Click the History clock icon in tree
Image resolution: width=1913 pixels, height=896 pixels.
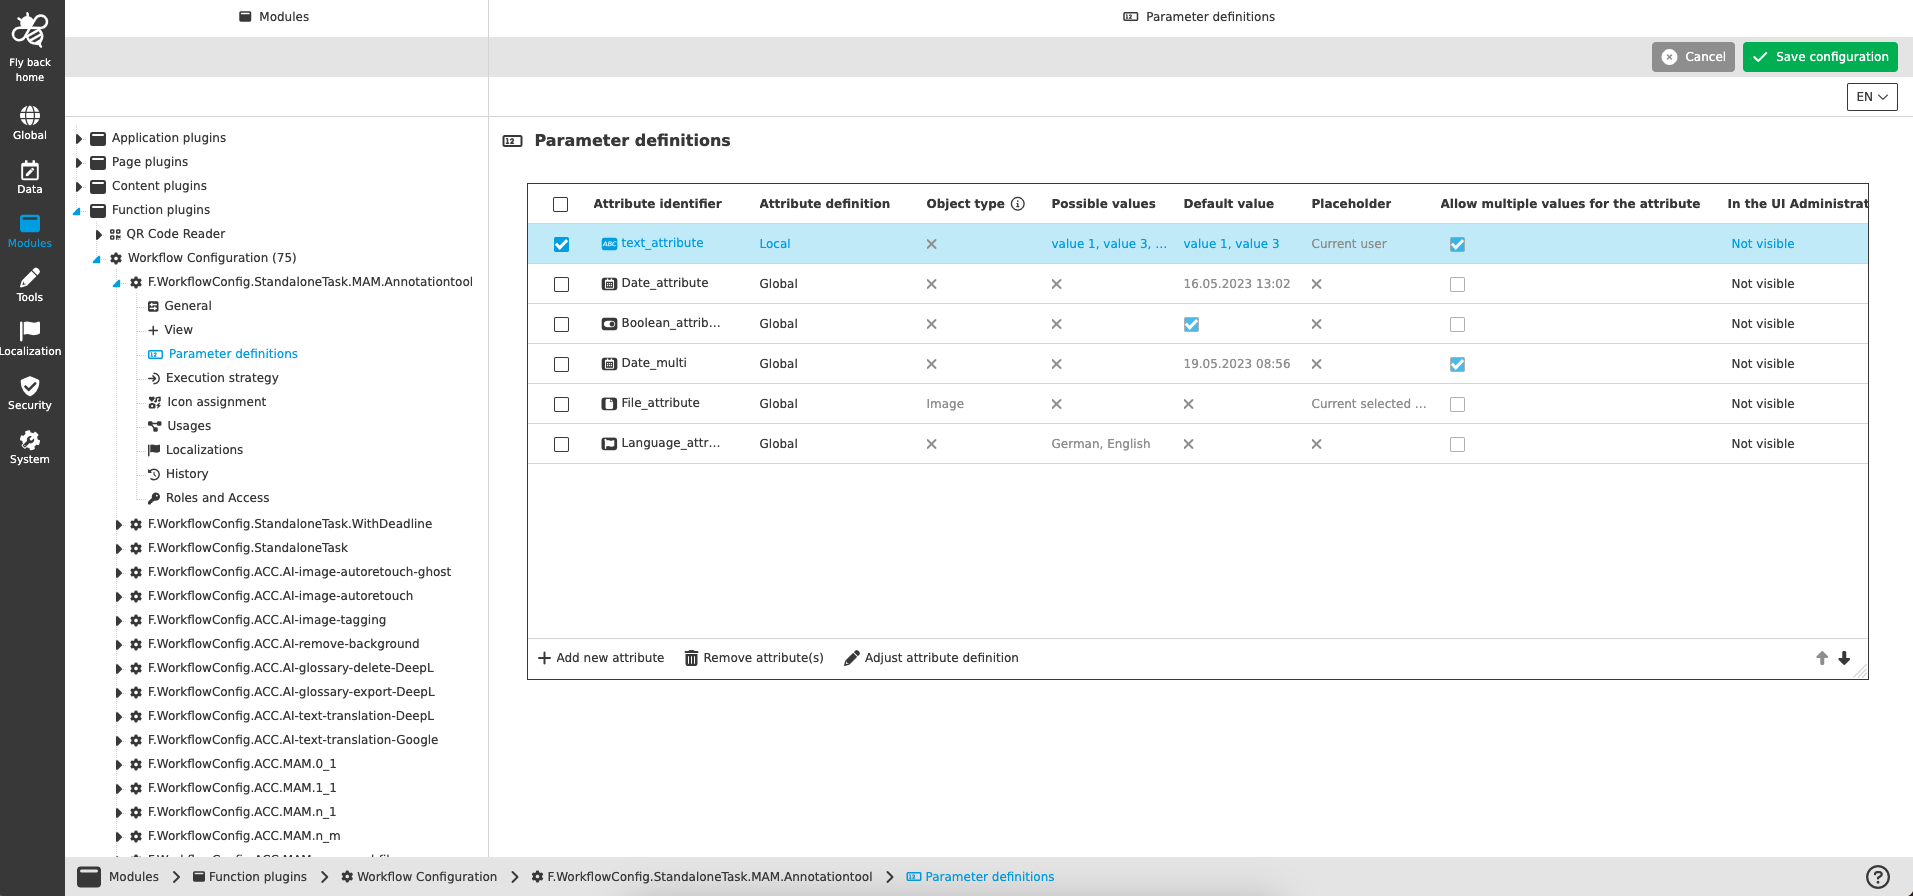click(154, 474)
